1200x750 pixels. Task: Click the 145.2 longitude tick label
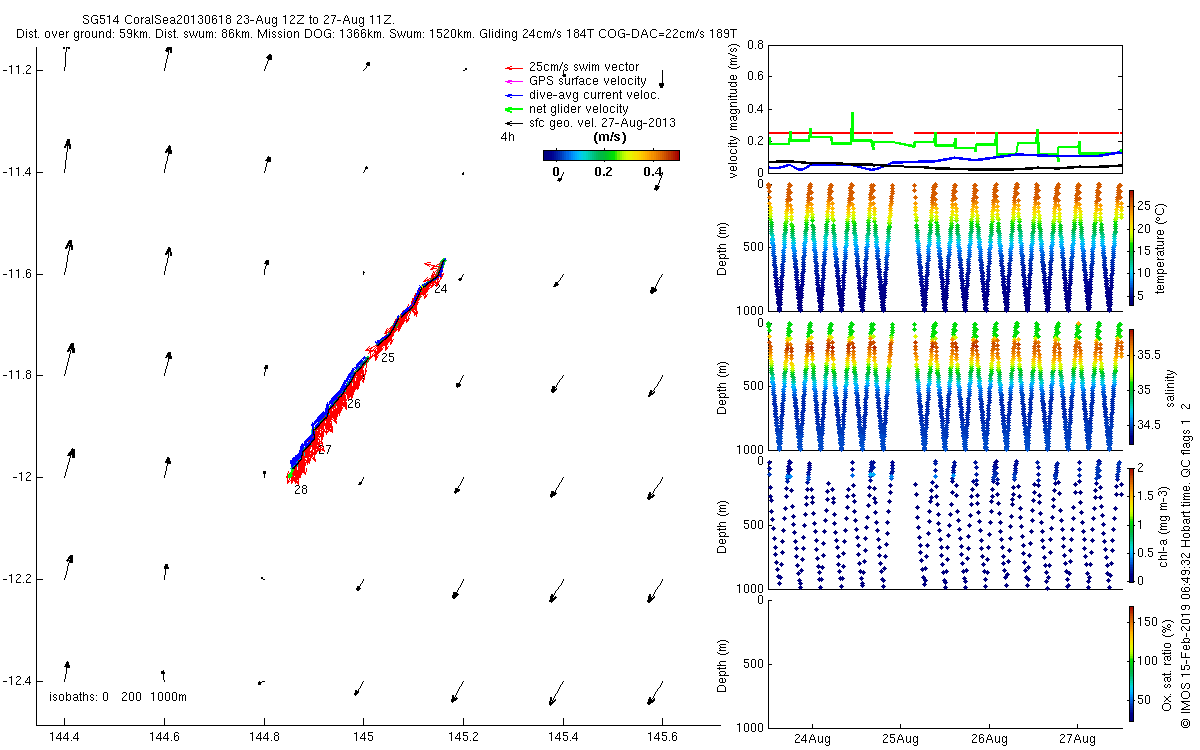(x=464, y=739)
